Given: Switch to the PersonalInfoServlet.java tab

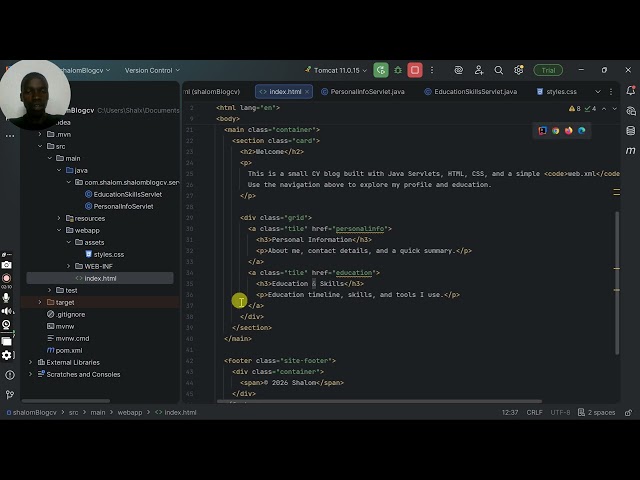Looking at the screenshot, I should click(363, 92).
